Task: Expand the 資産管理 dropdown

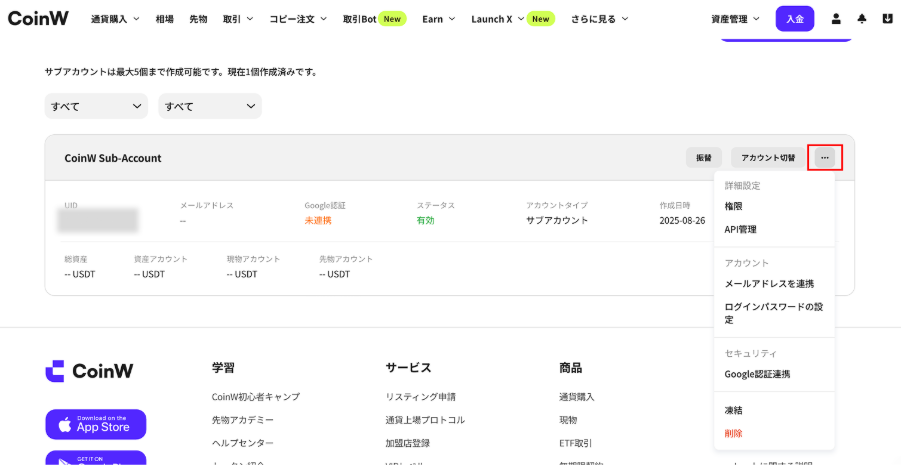Action: click(x=735, y=19)
